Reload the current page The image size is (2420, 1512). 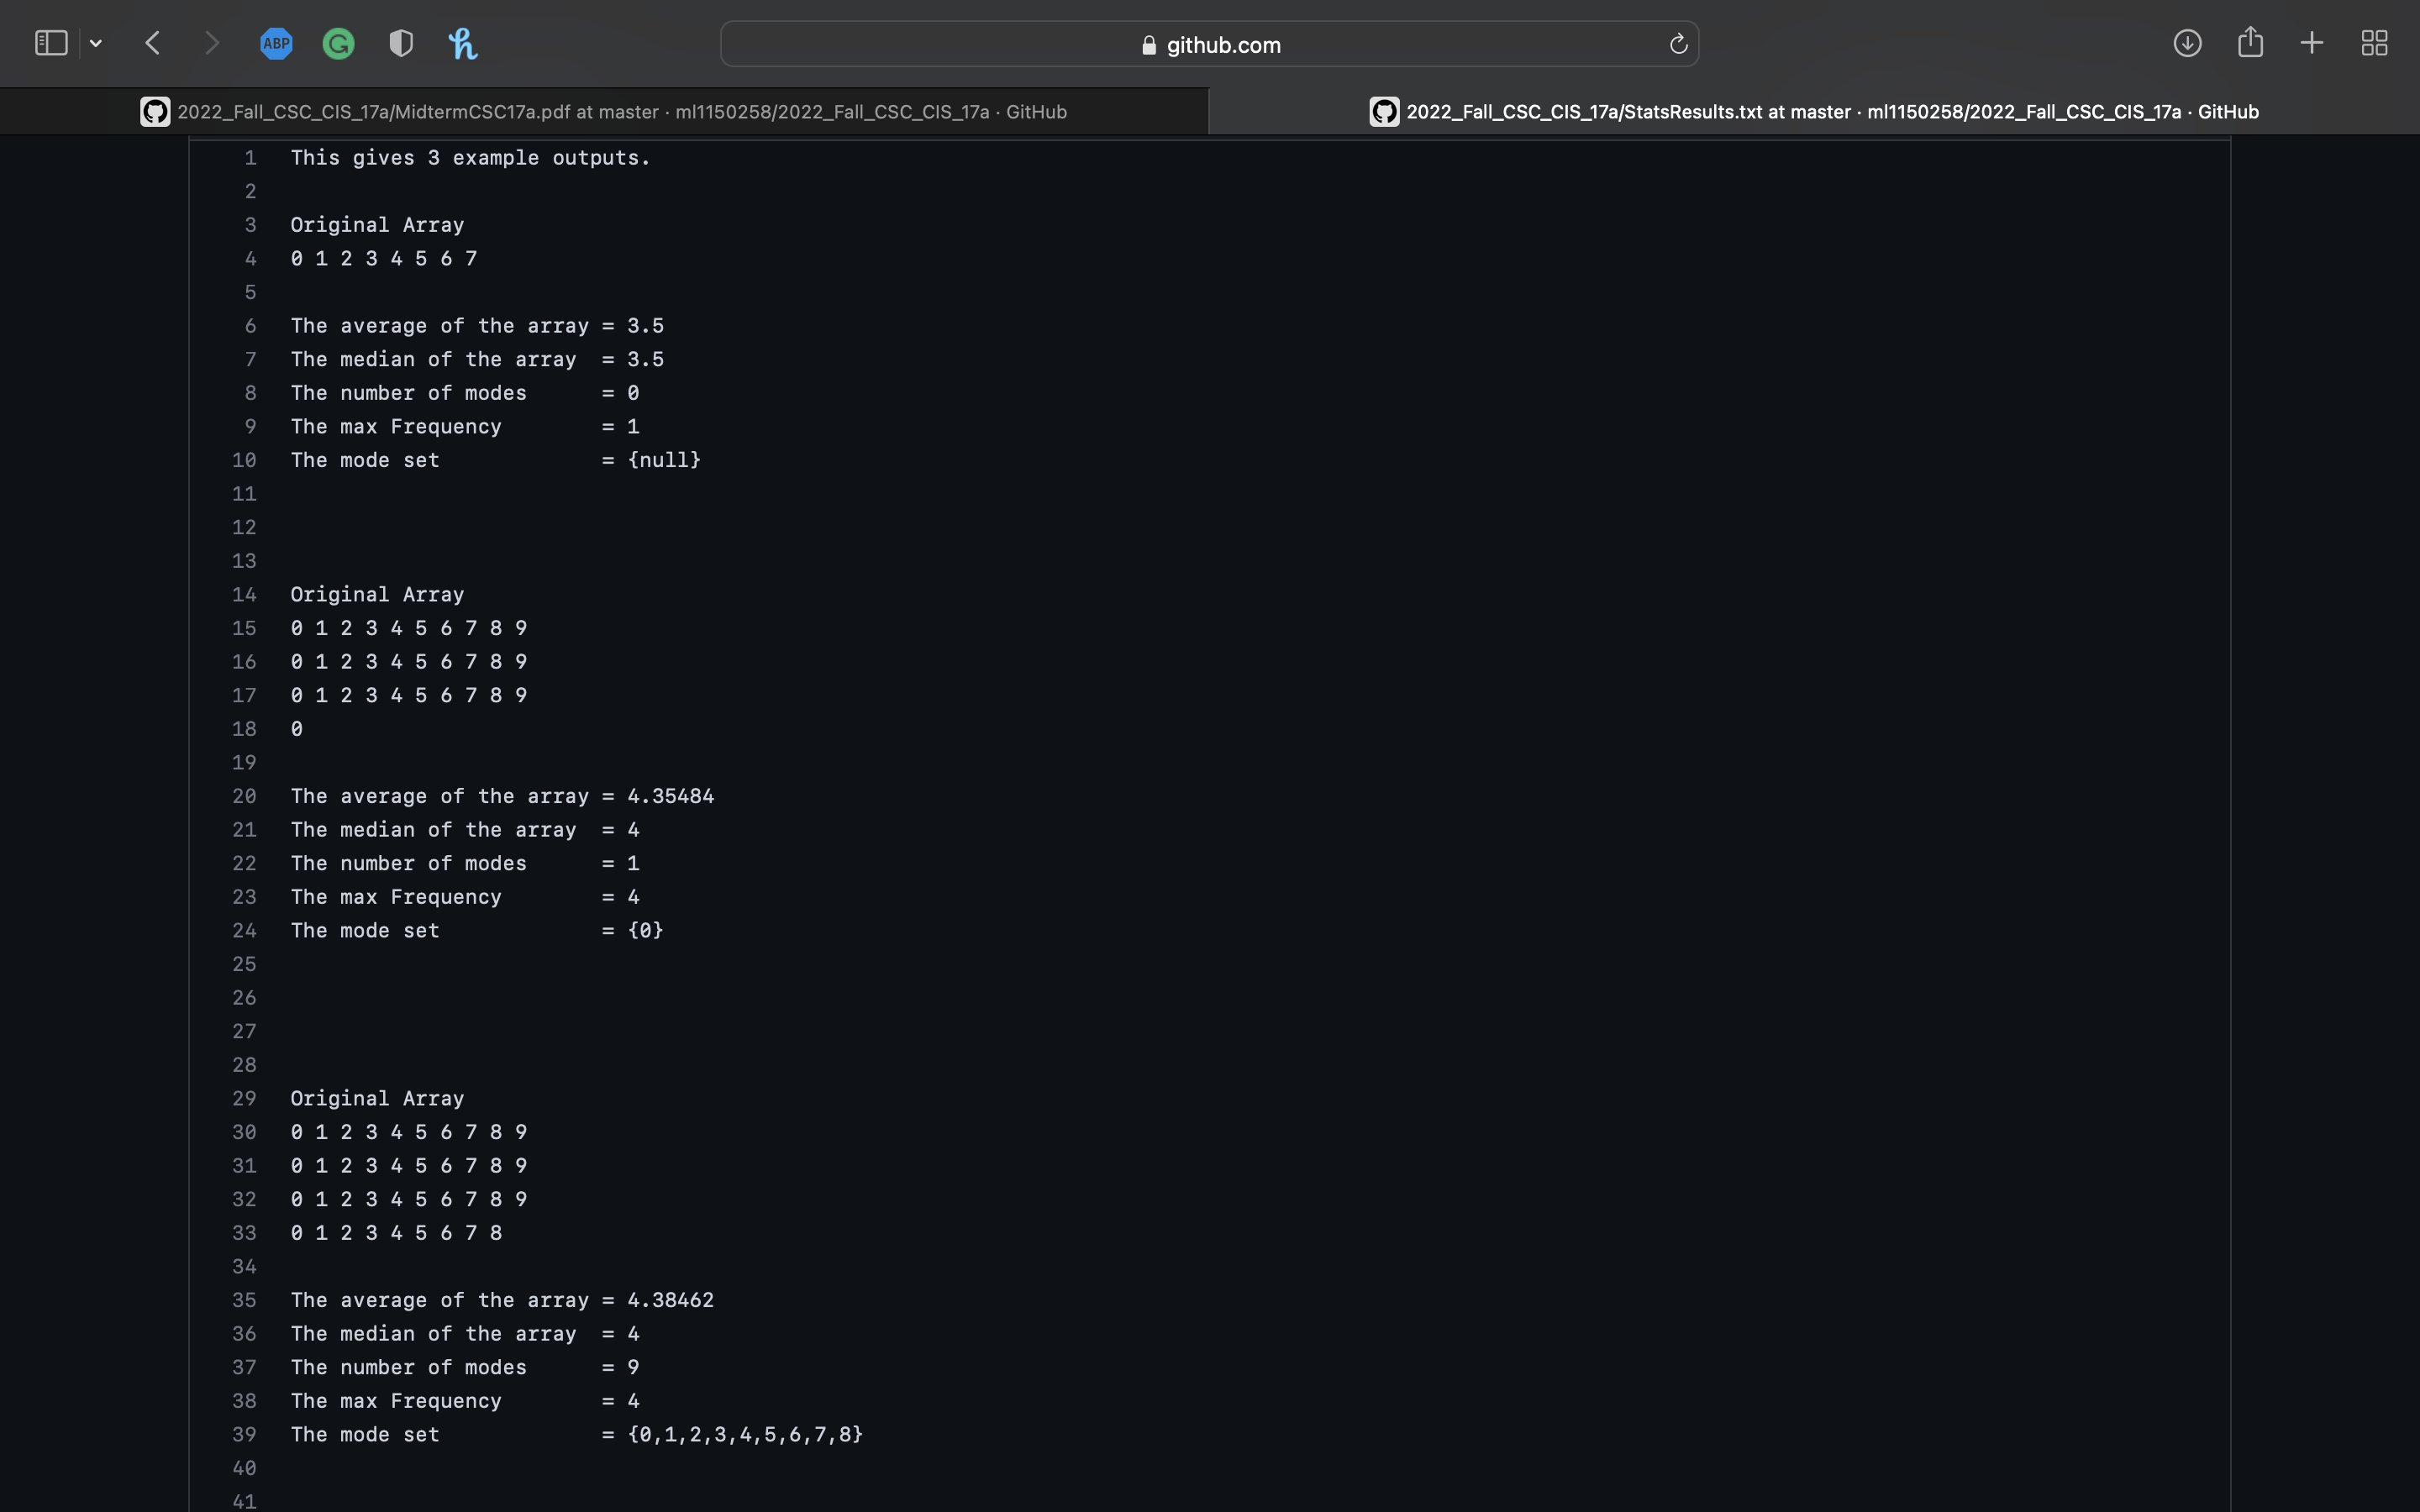[x=1678, y=43]
